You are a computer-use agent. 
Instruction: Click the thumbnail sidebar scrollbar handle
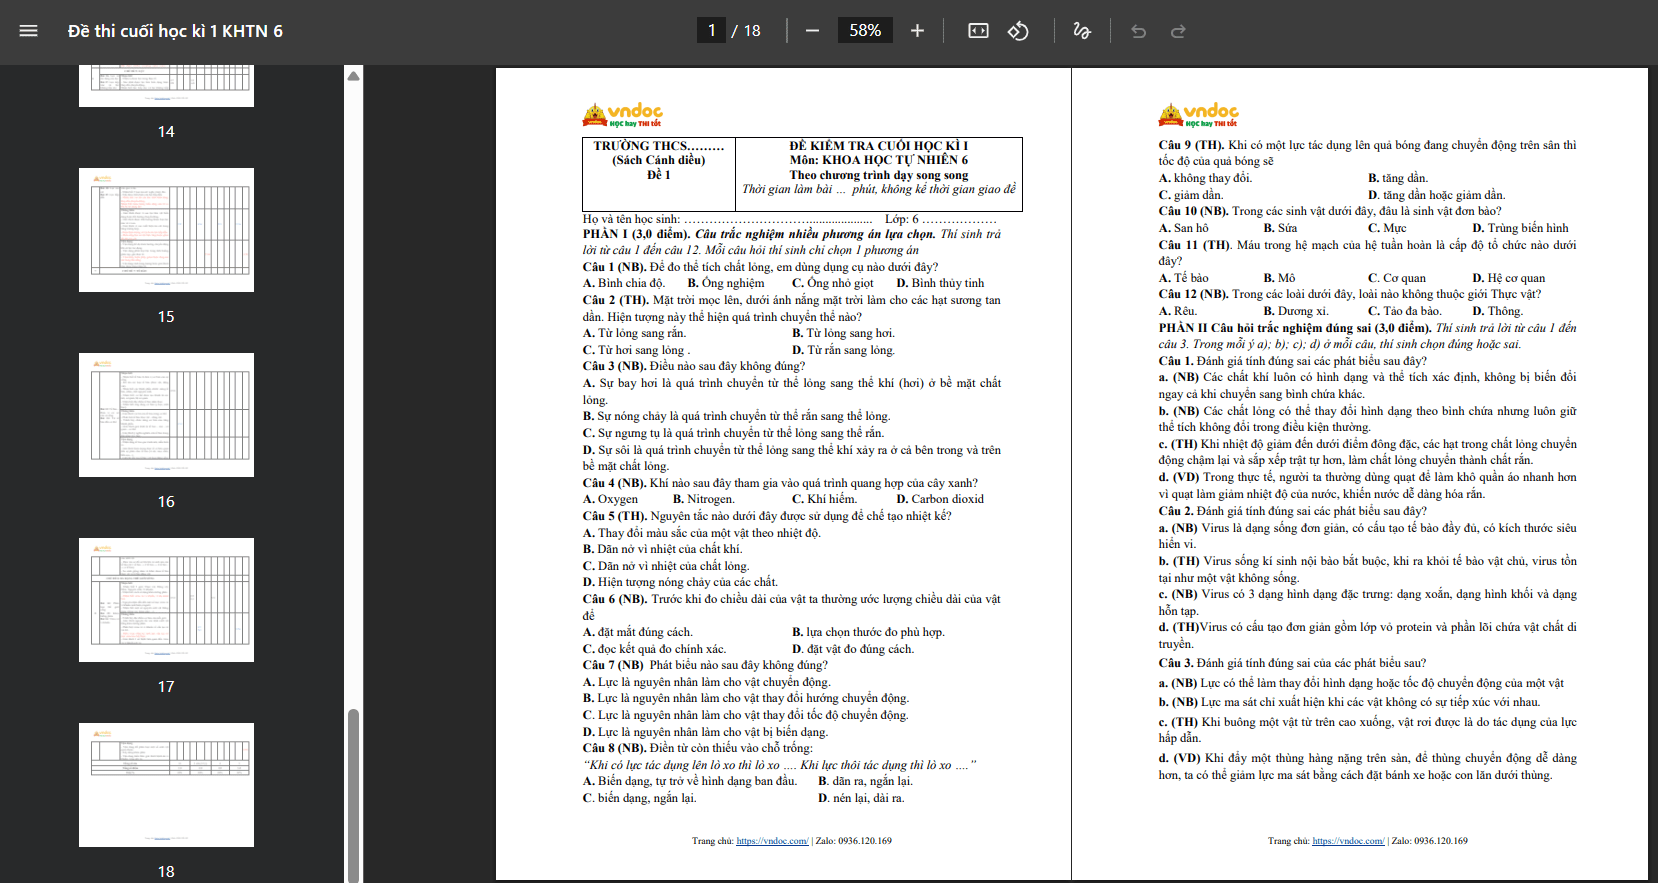coord(353,795)
